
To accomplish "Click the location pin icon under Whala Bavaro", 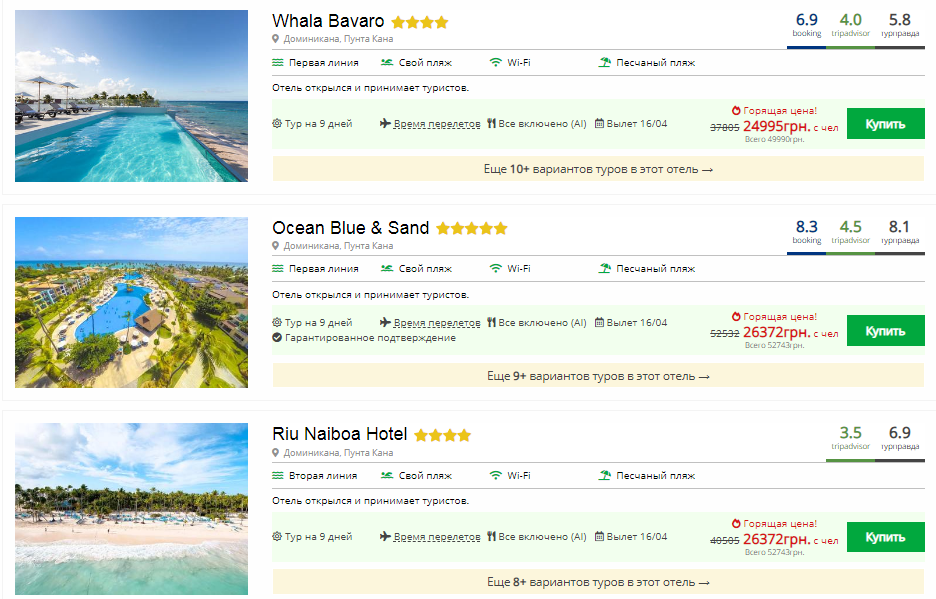I will point(276,39).
